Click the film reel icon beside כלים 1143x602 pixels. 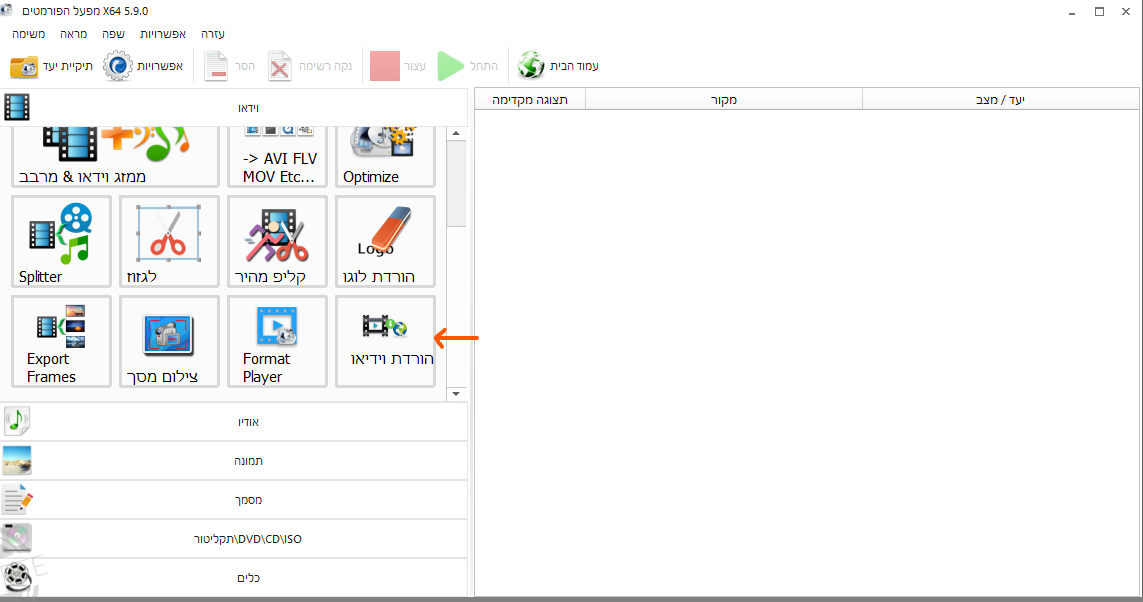coord(19,577)
